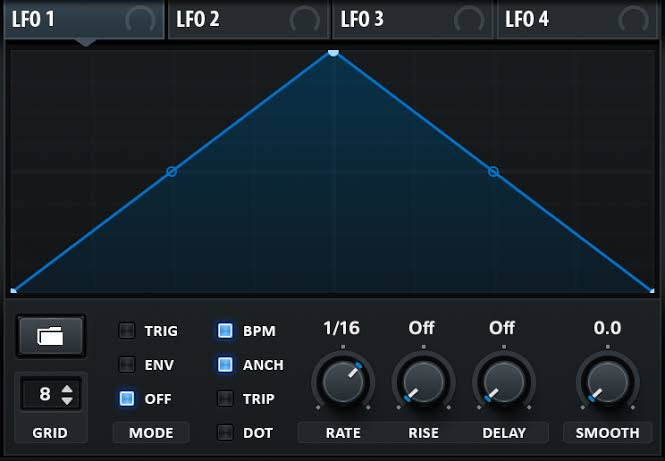665x461 pixels.
Task: Click the LFO 4 modulation source circle
Action: [634, 20]
